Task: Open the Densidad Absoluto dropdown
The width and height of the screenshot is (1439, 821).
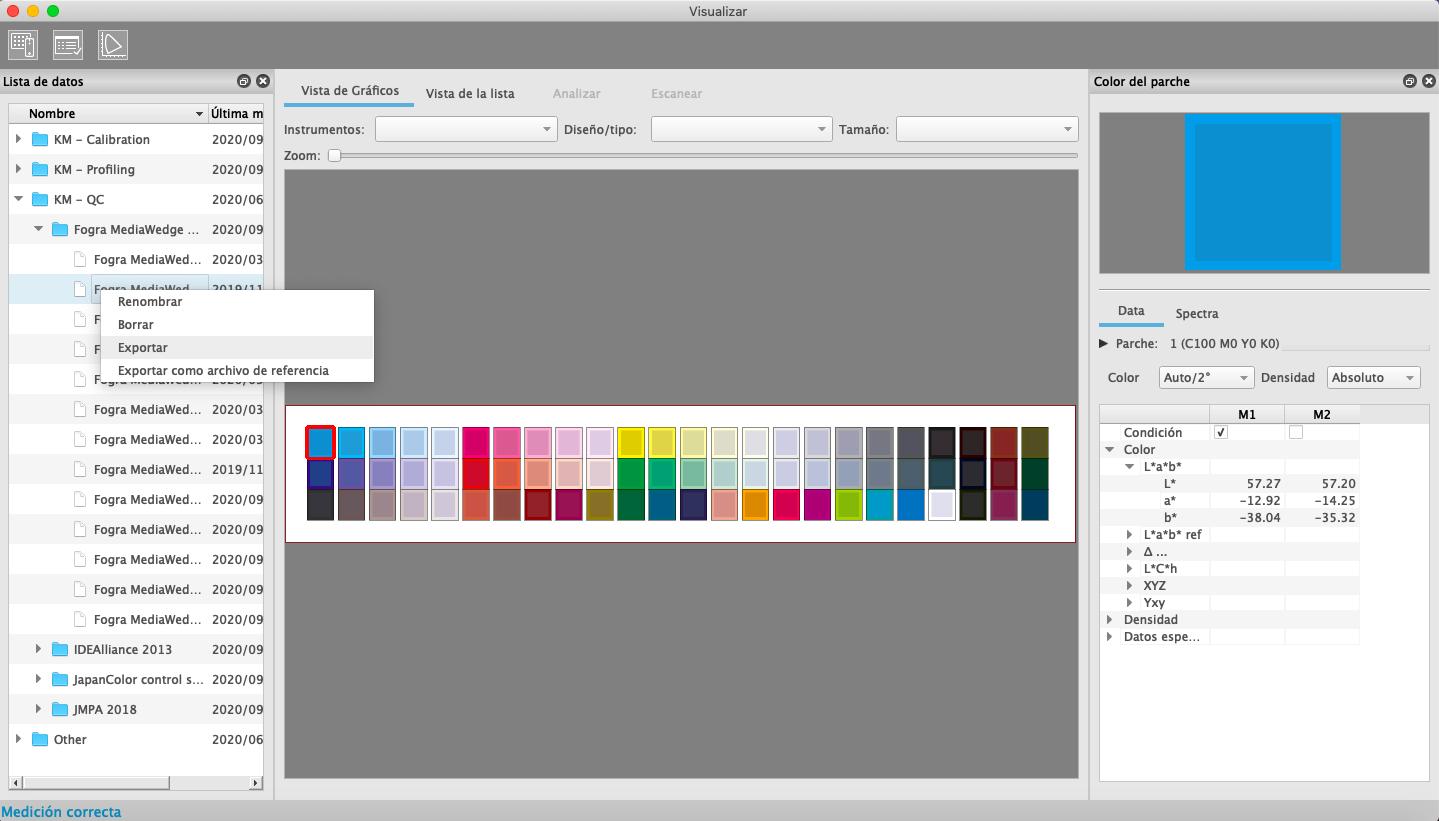Action: tap(1374, 377)
